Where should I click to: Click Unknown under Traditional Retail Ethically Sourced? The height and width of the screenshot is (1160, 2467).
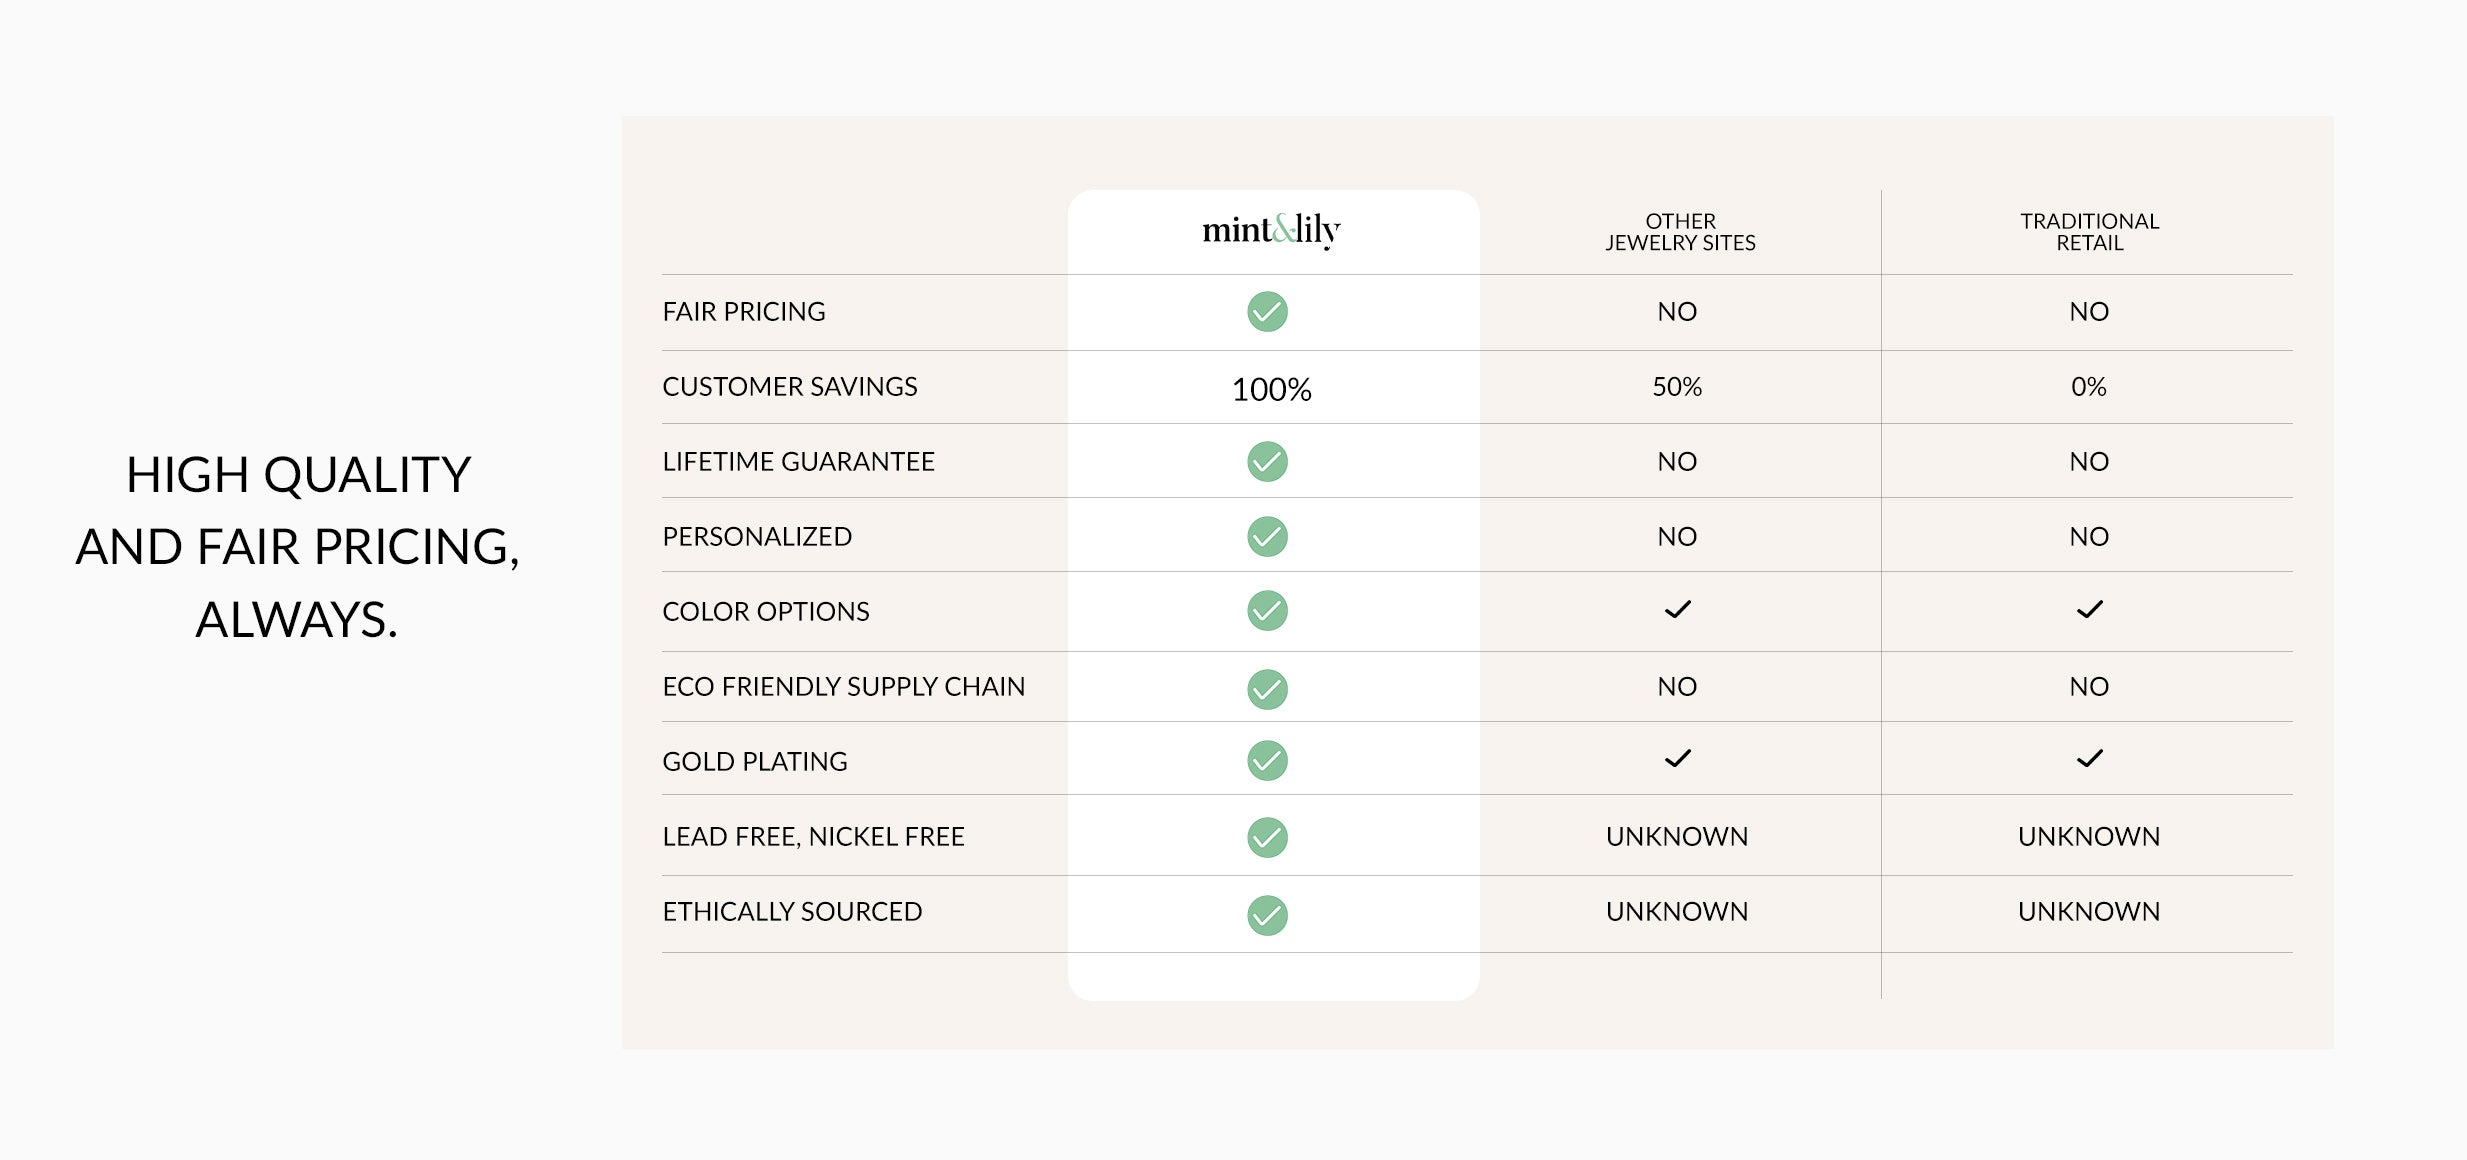[x=2089, y=911]
